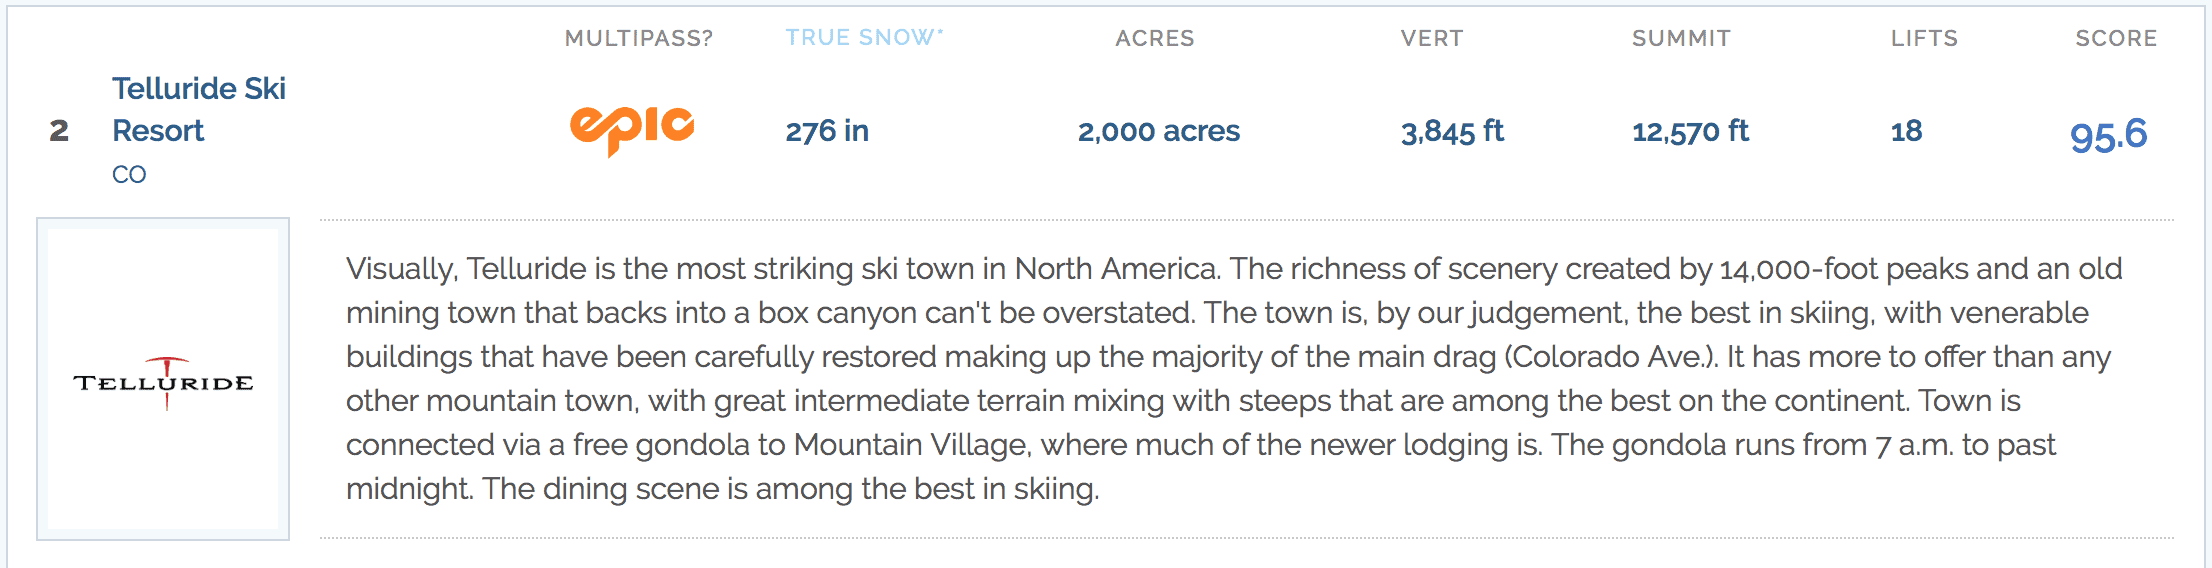Screen dimensions: 2212x568
Task: Click the 12,570 ft summit value
Action: click(x=1690, y=131)
